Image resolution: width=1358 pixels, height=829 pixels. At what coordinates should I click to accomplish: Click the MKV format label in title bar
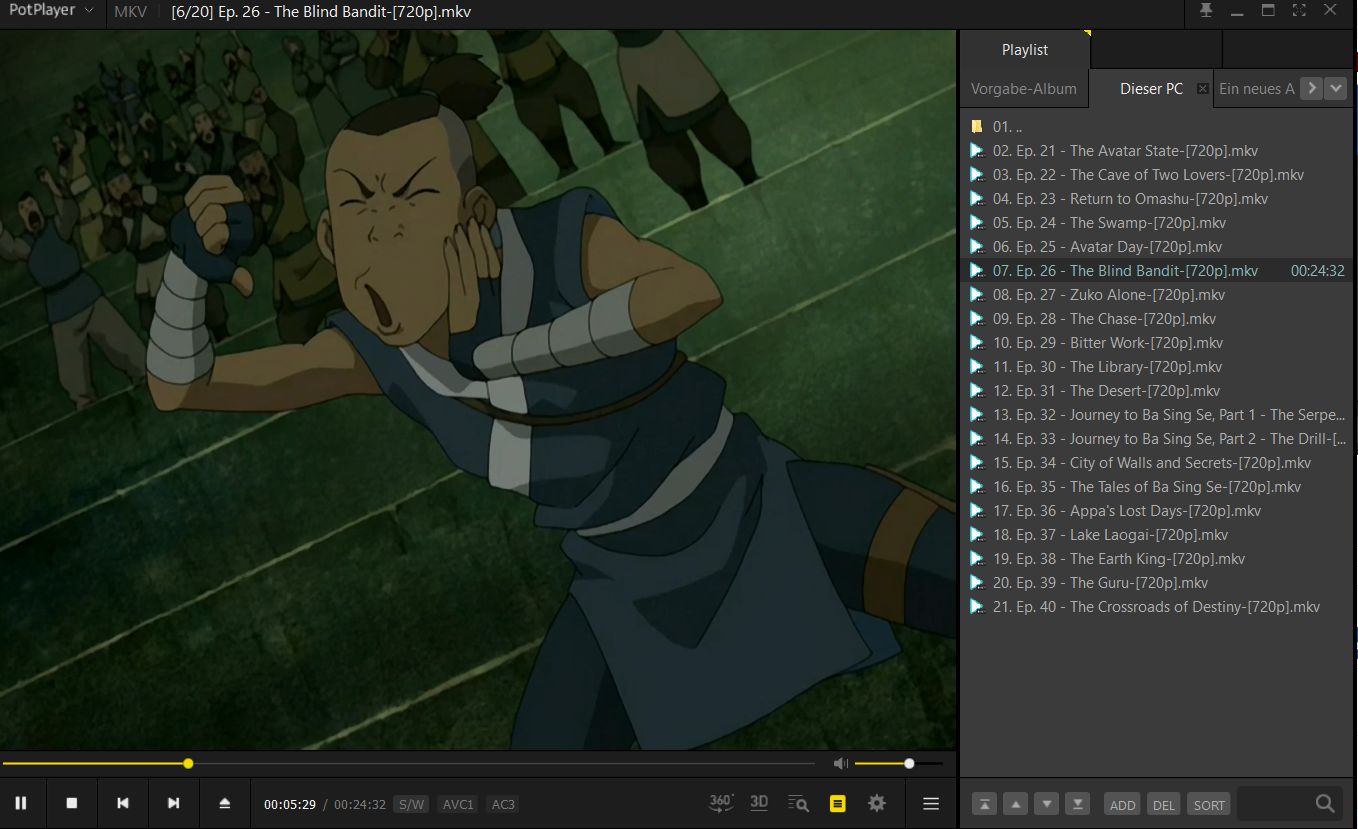131,11
